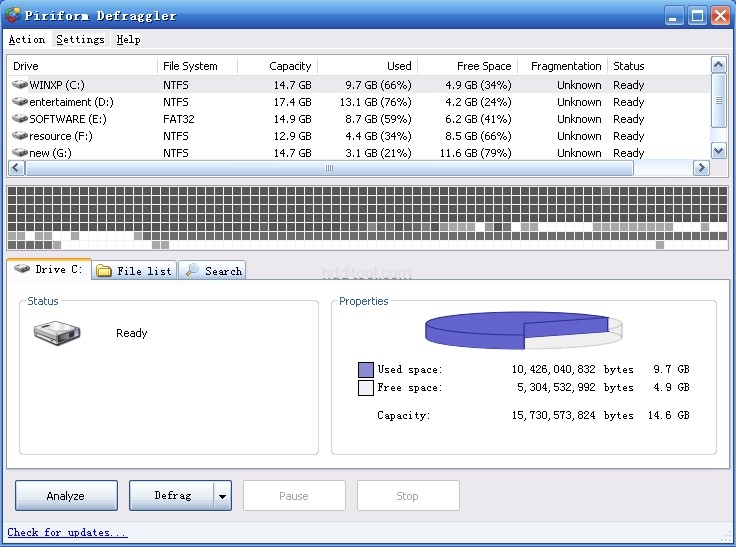736x547 pixels.
Task: Select the new (G:) drive row
Action: [x=359, y=153]
